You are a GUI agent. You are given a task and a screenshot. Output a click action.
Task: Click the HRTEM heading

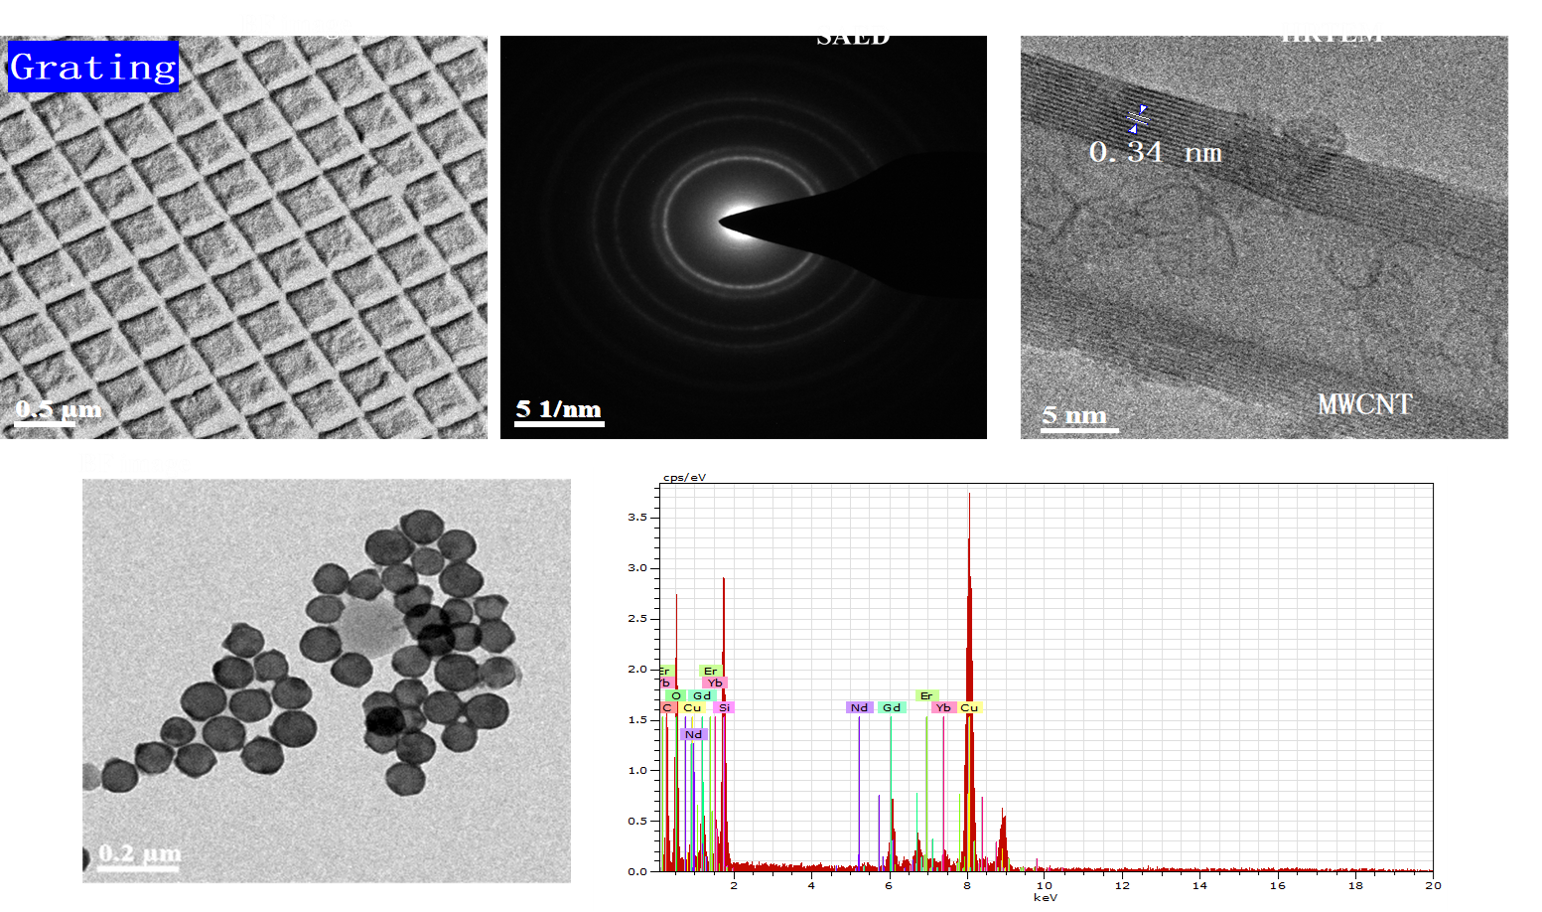(1331, 32)
